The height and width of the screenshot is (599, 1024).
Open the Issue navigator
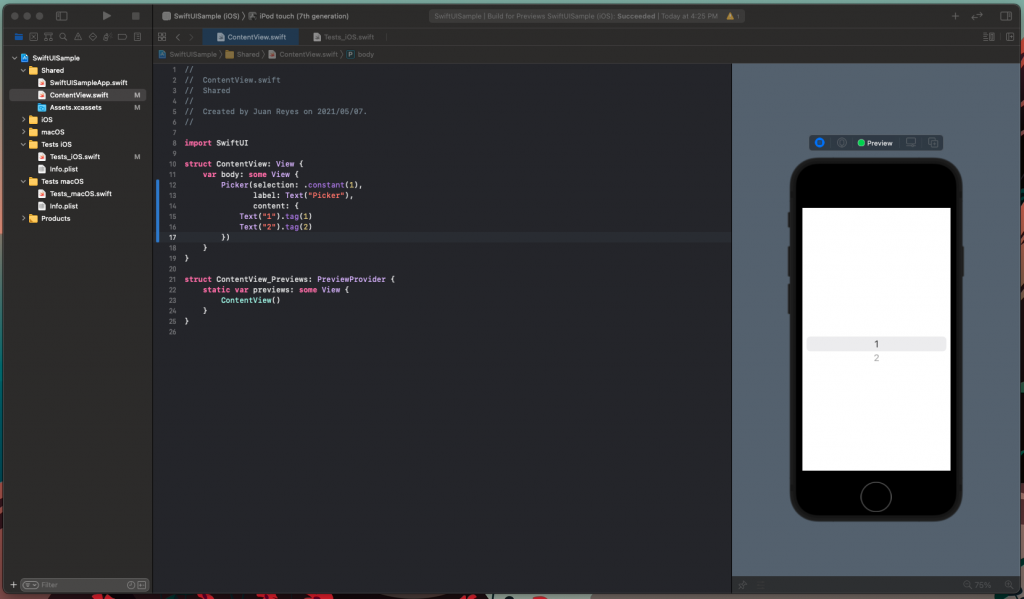coord(78,36)
